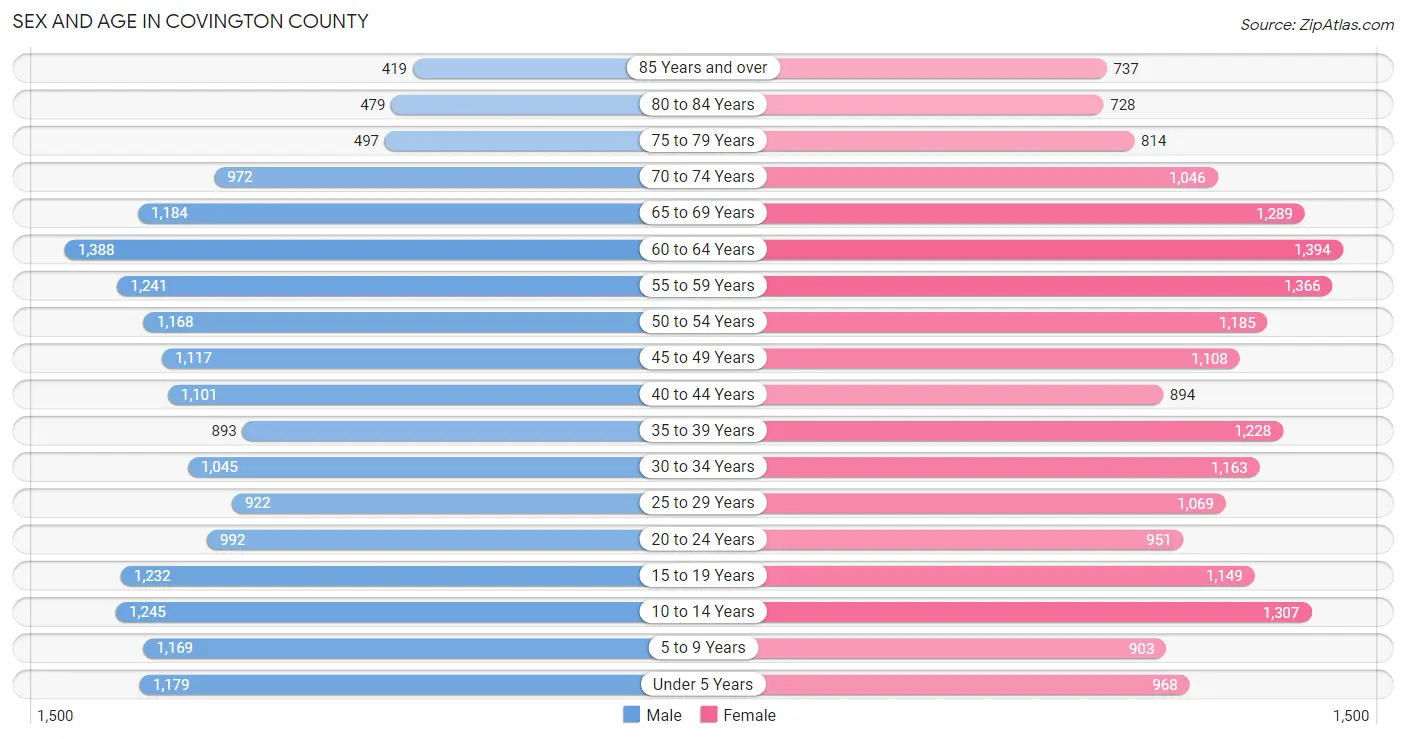1406x739 pixels.
Task: Click the female bar valued 814
Action: point(950,140)
